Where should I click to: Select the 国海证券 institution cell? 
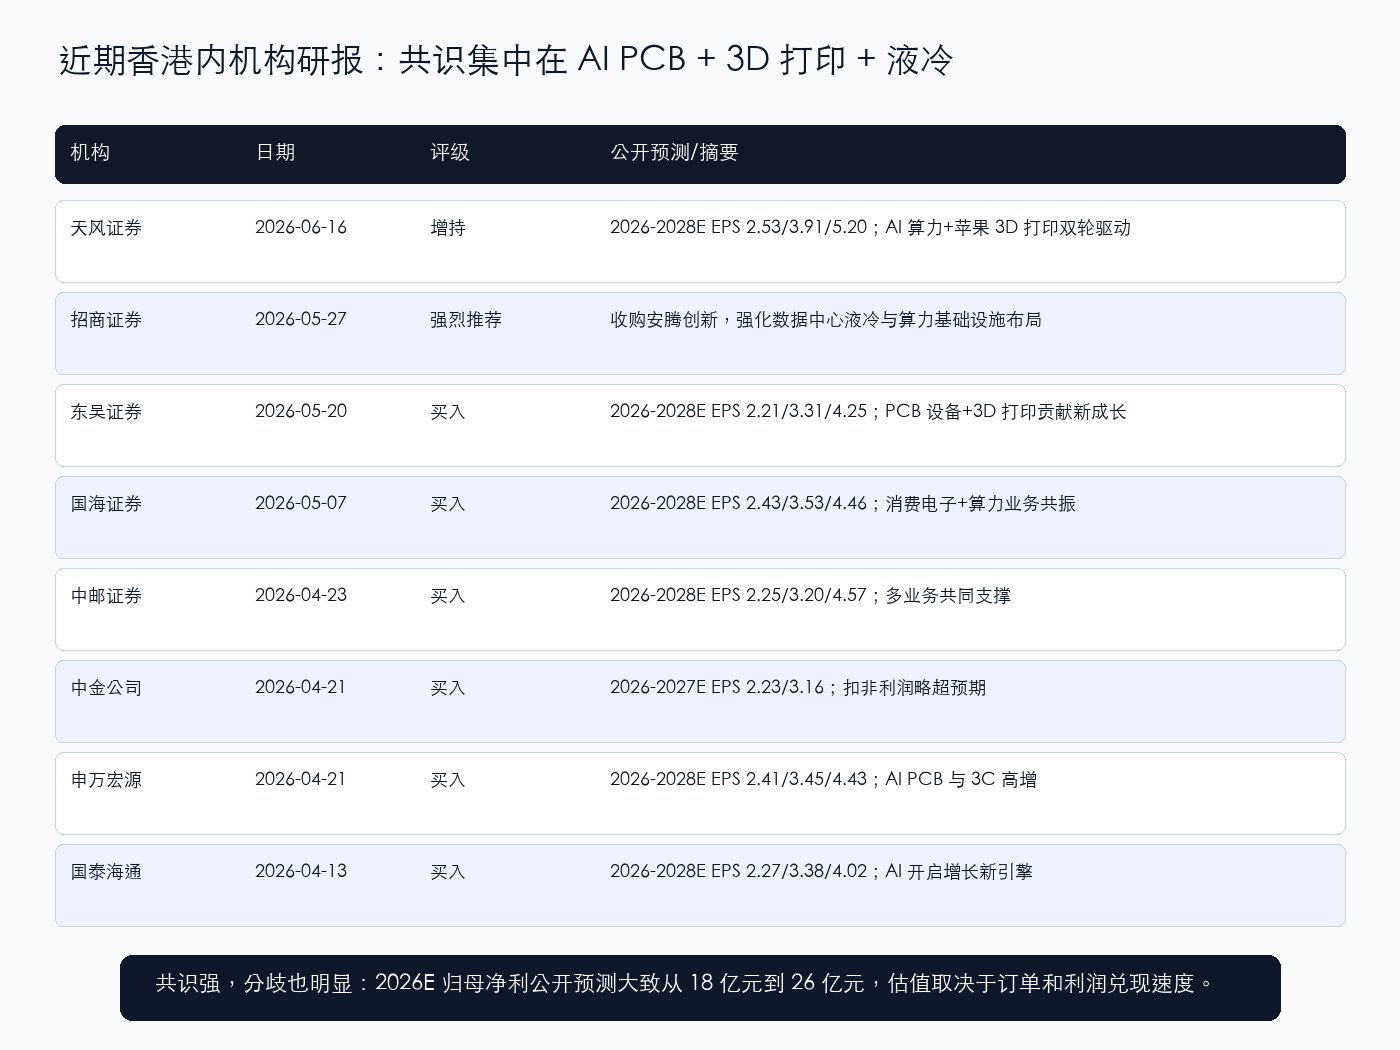pyautogui.click(x=106, y=504)
